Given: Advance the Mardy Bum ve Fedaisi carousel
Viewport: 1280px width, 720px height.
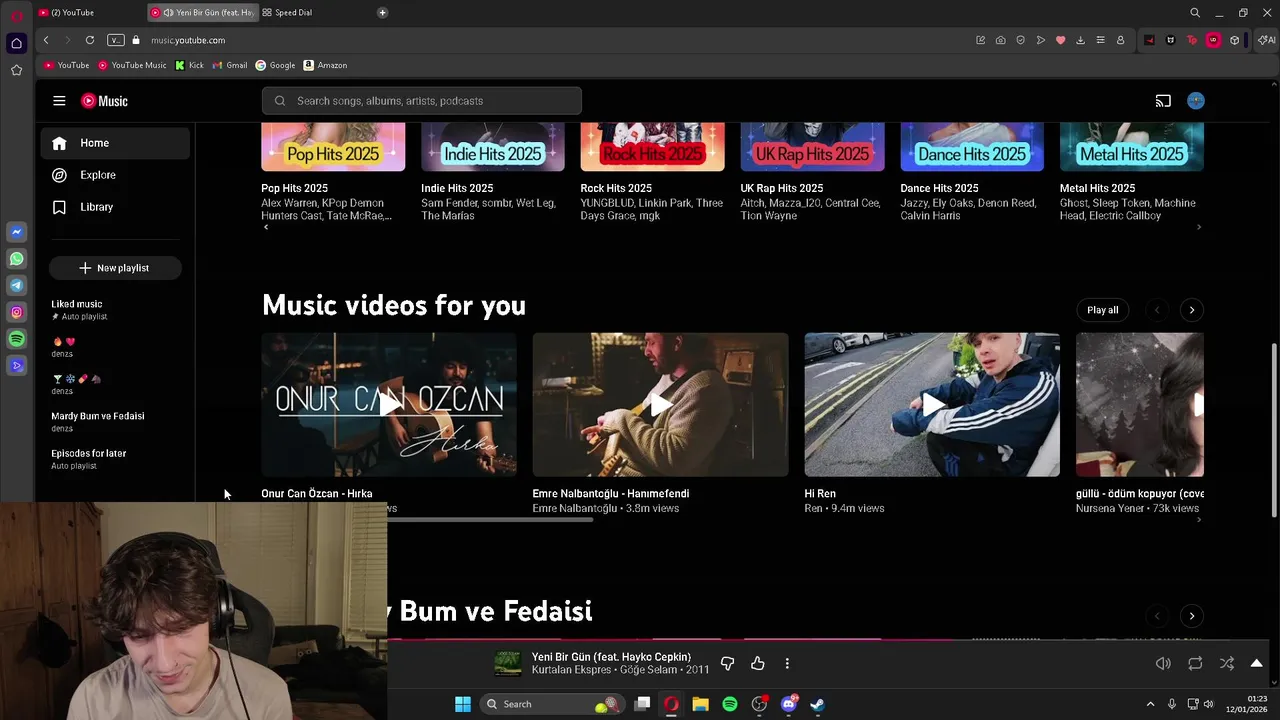Looking at the screenshot, I should click(x=1191, y=616).
